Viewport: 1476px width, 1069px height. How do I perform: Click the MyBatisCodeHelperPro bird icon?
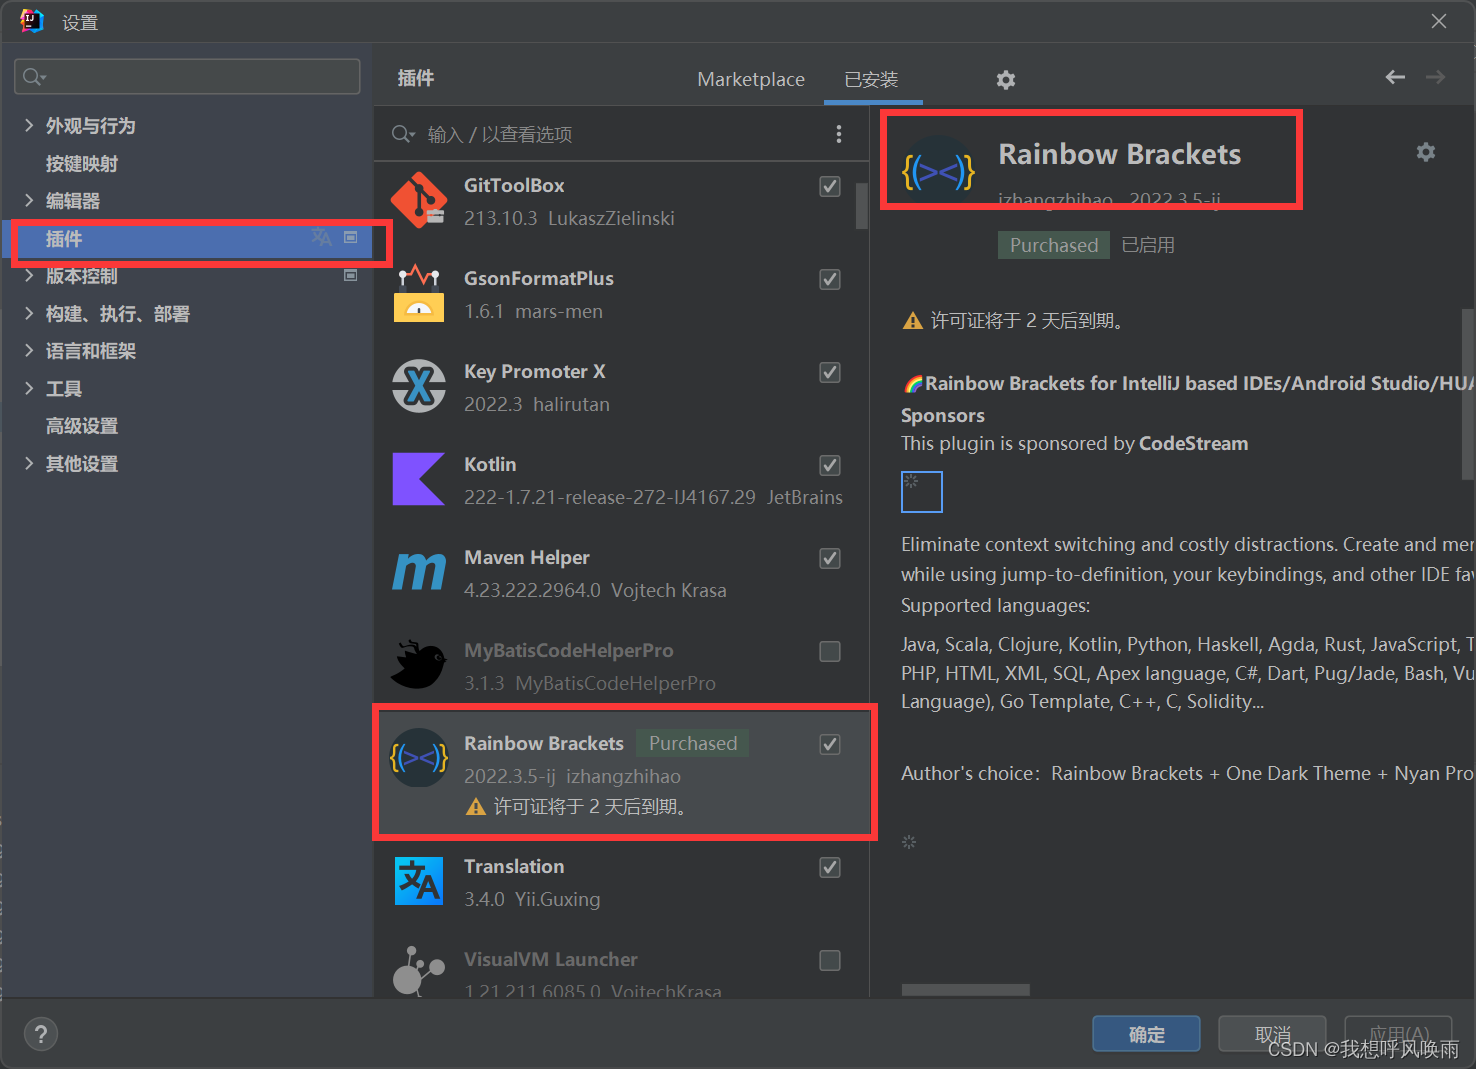418,665
